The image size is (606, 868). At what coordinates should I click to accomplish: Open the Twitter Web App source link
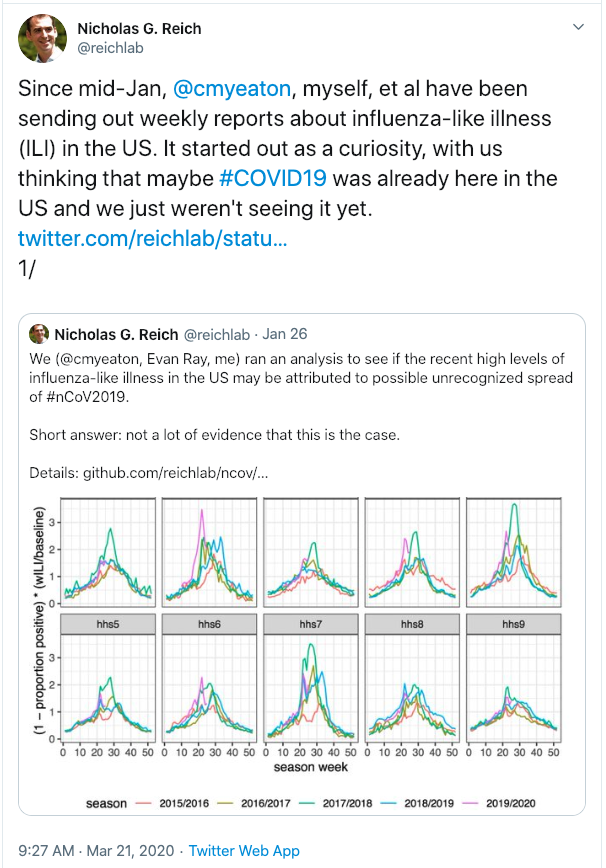pos(244,850)
